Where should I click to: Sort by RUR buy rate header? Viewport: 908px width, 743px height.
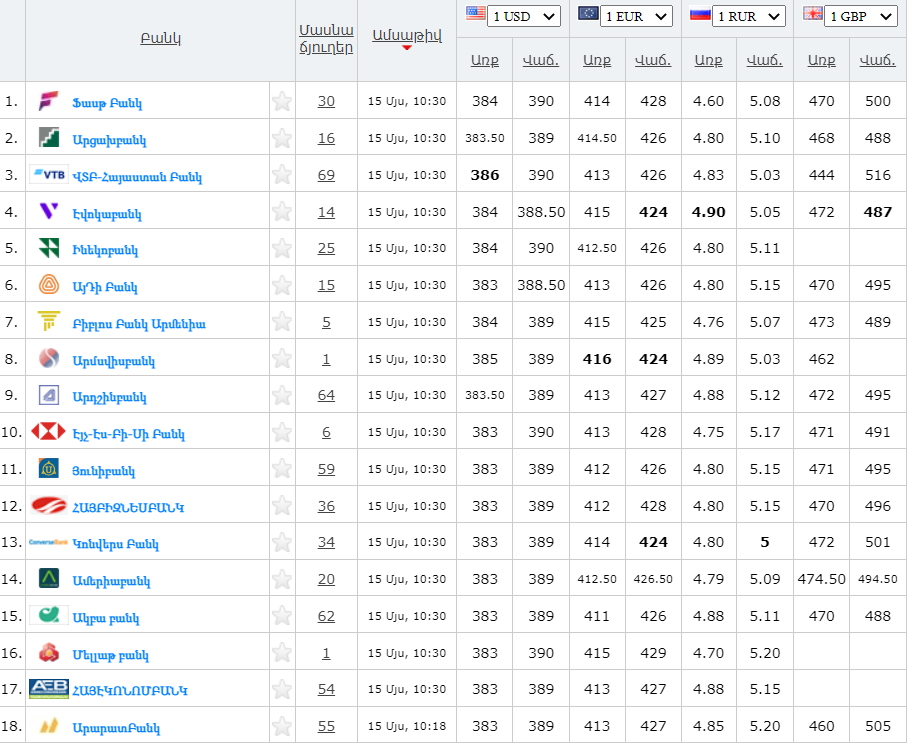[x=708, y=60]
